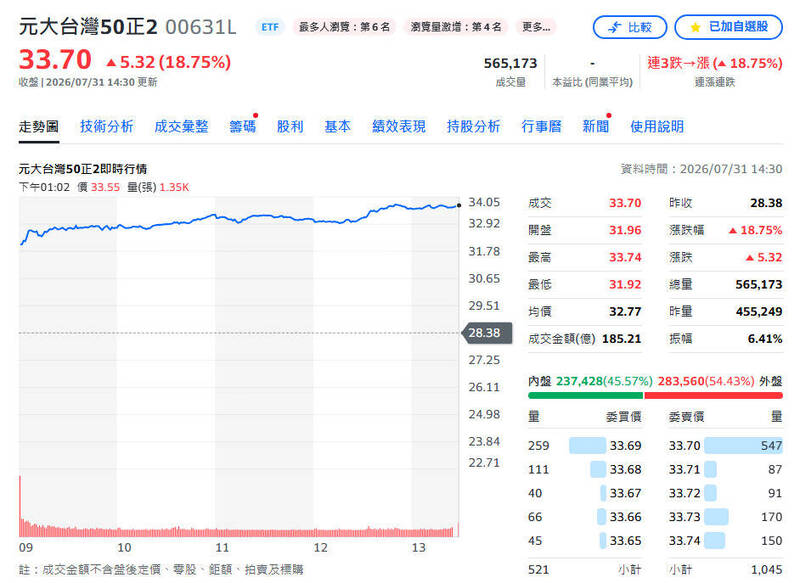This screenshot has height=583, width=800.
Task: Click the ask price 33.71 row
Action: 726,469
